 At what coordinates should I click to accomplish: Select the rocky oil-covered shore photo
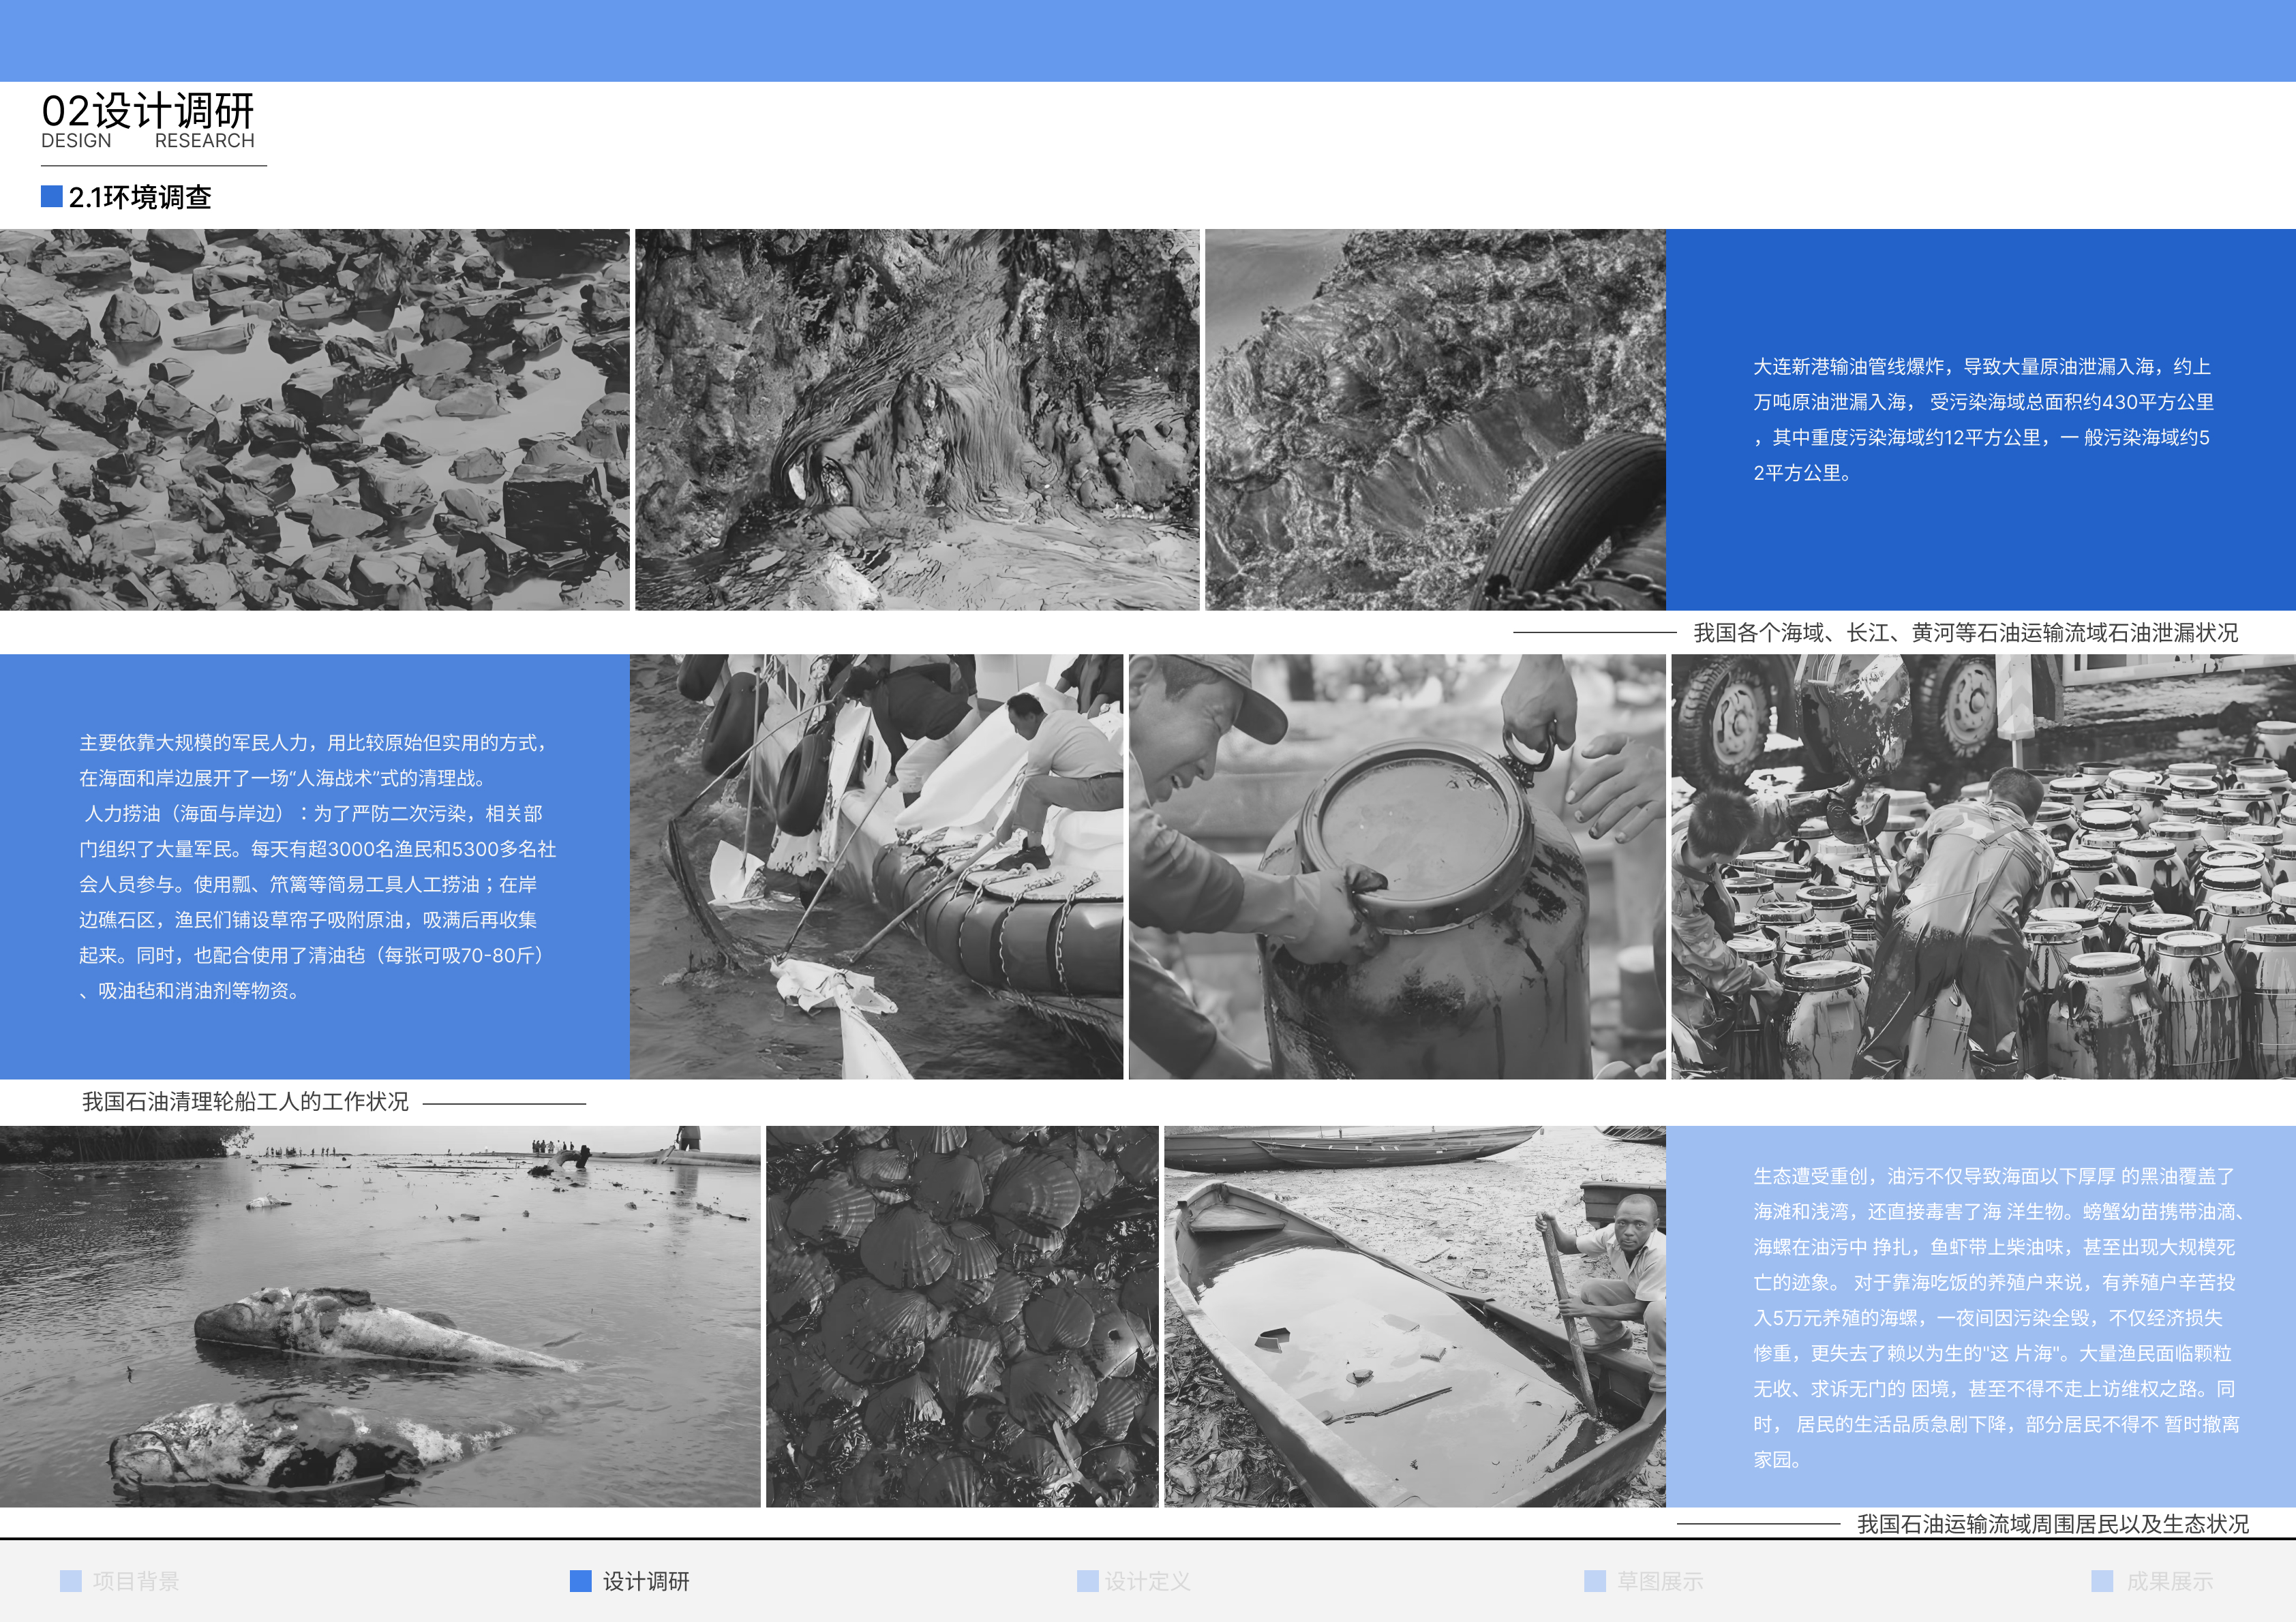coord(314,420)
